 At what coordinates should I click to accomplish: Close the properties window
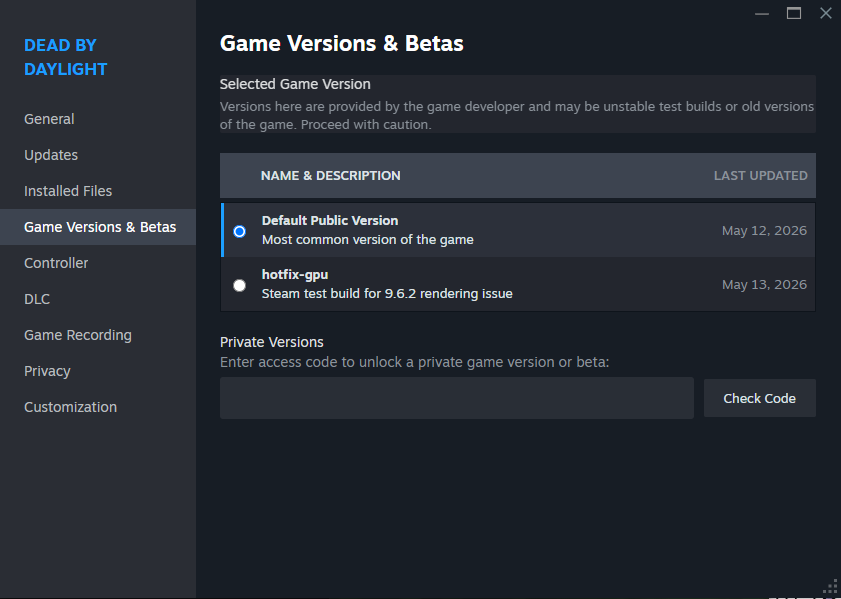pos(826,13)
